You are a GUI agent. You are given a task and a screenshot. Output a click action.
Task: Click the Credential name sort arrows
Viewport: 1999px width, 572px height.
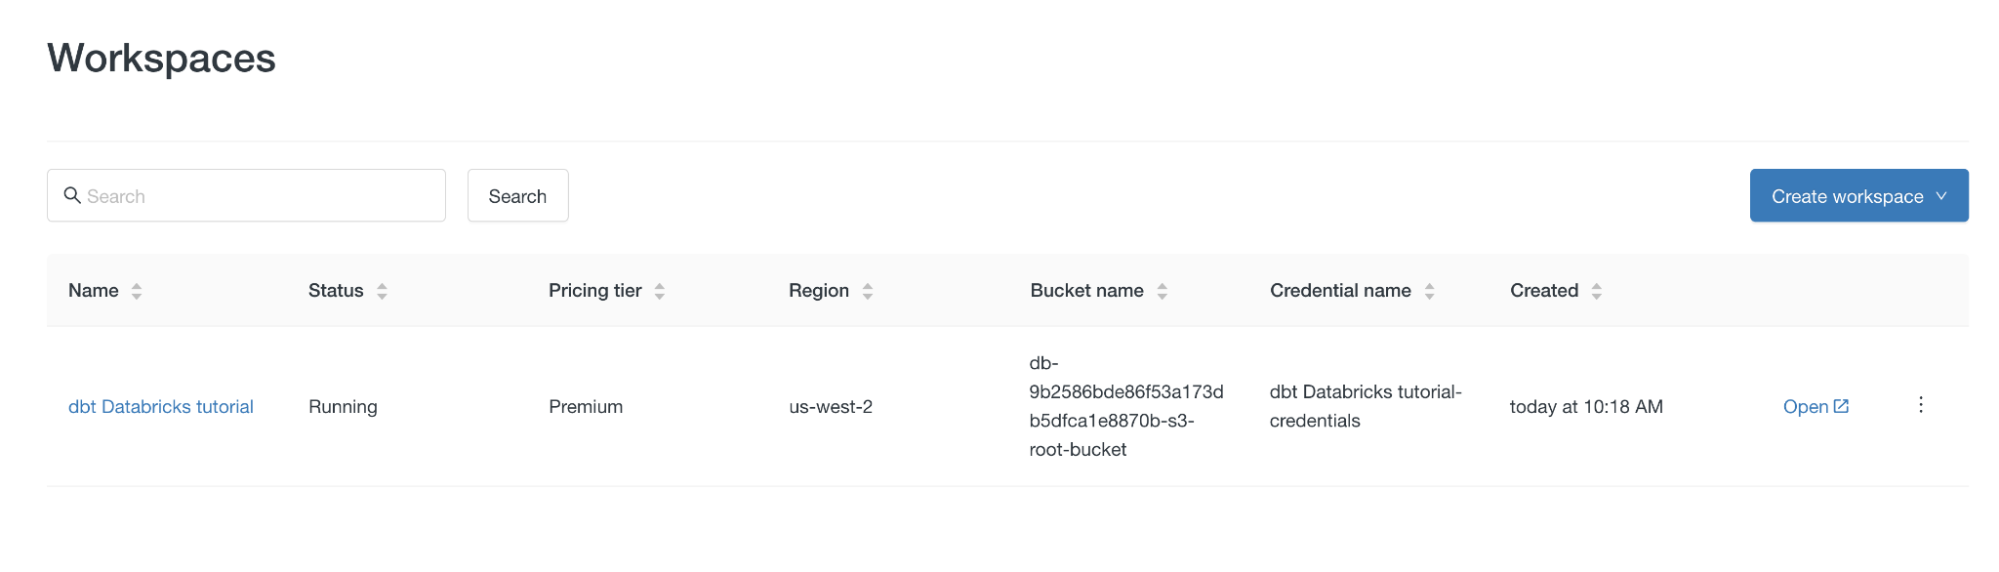(1430, 291)
